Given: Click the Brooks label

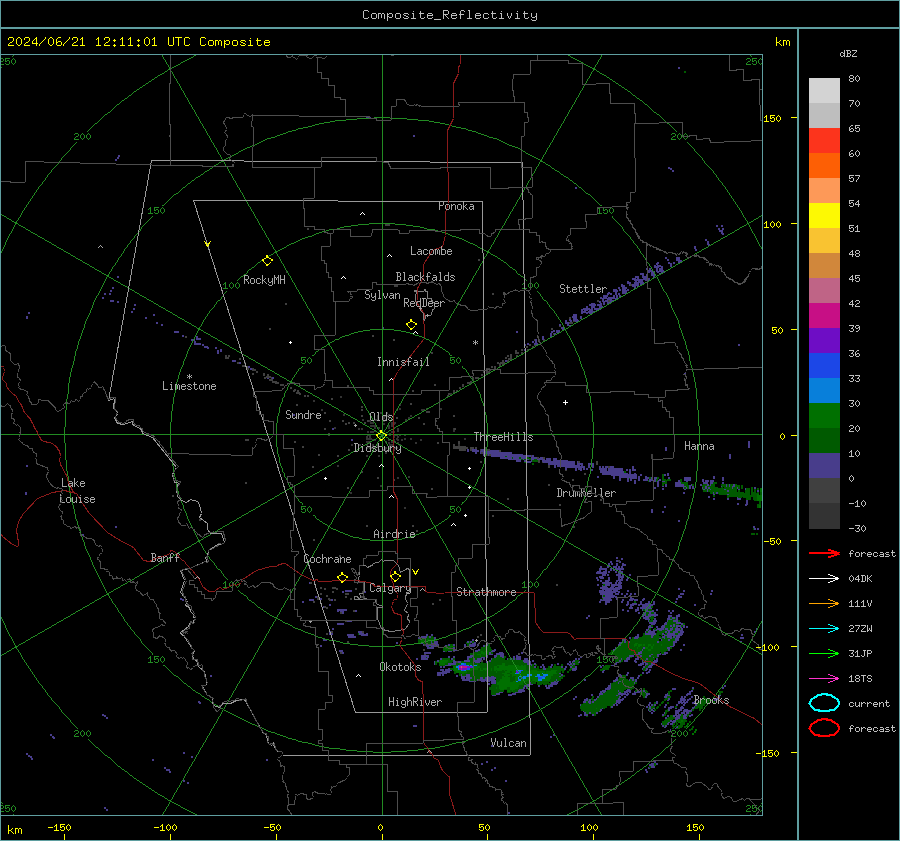Looking at the screenshot, I should (x=711, y=700).
